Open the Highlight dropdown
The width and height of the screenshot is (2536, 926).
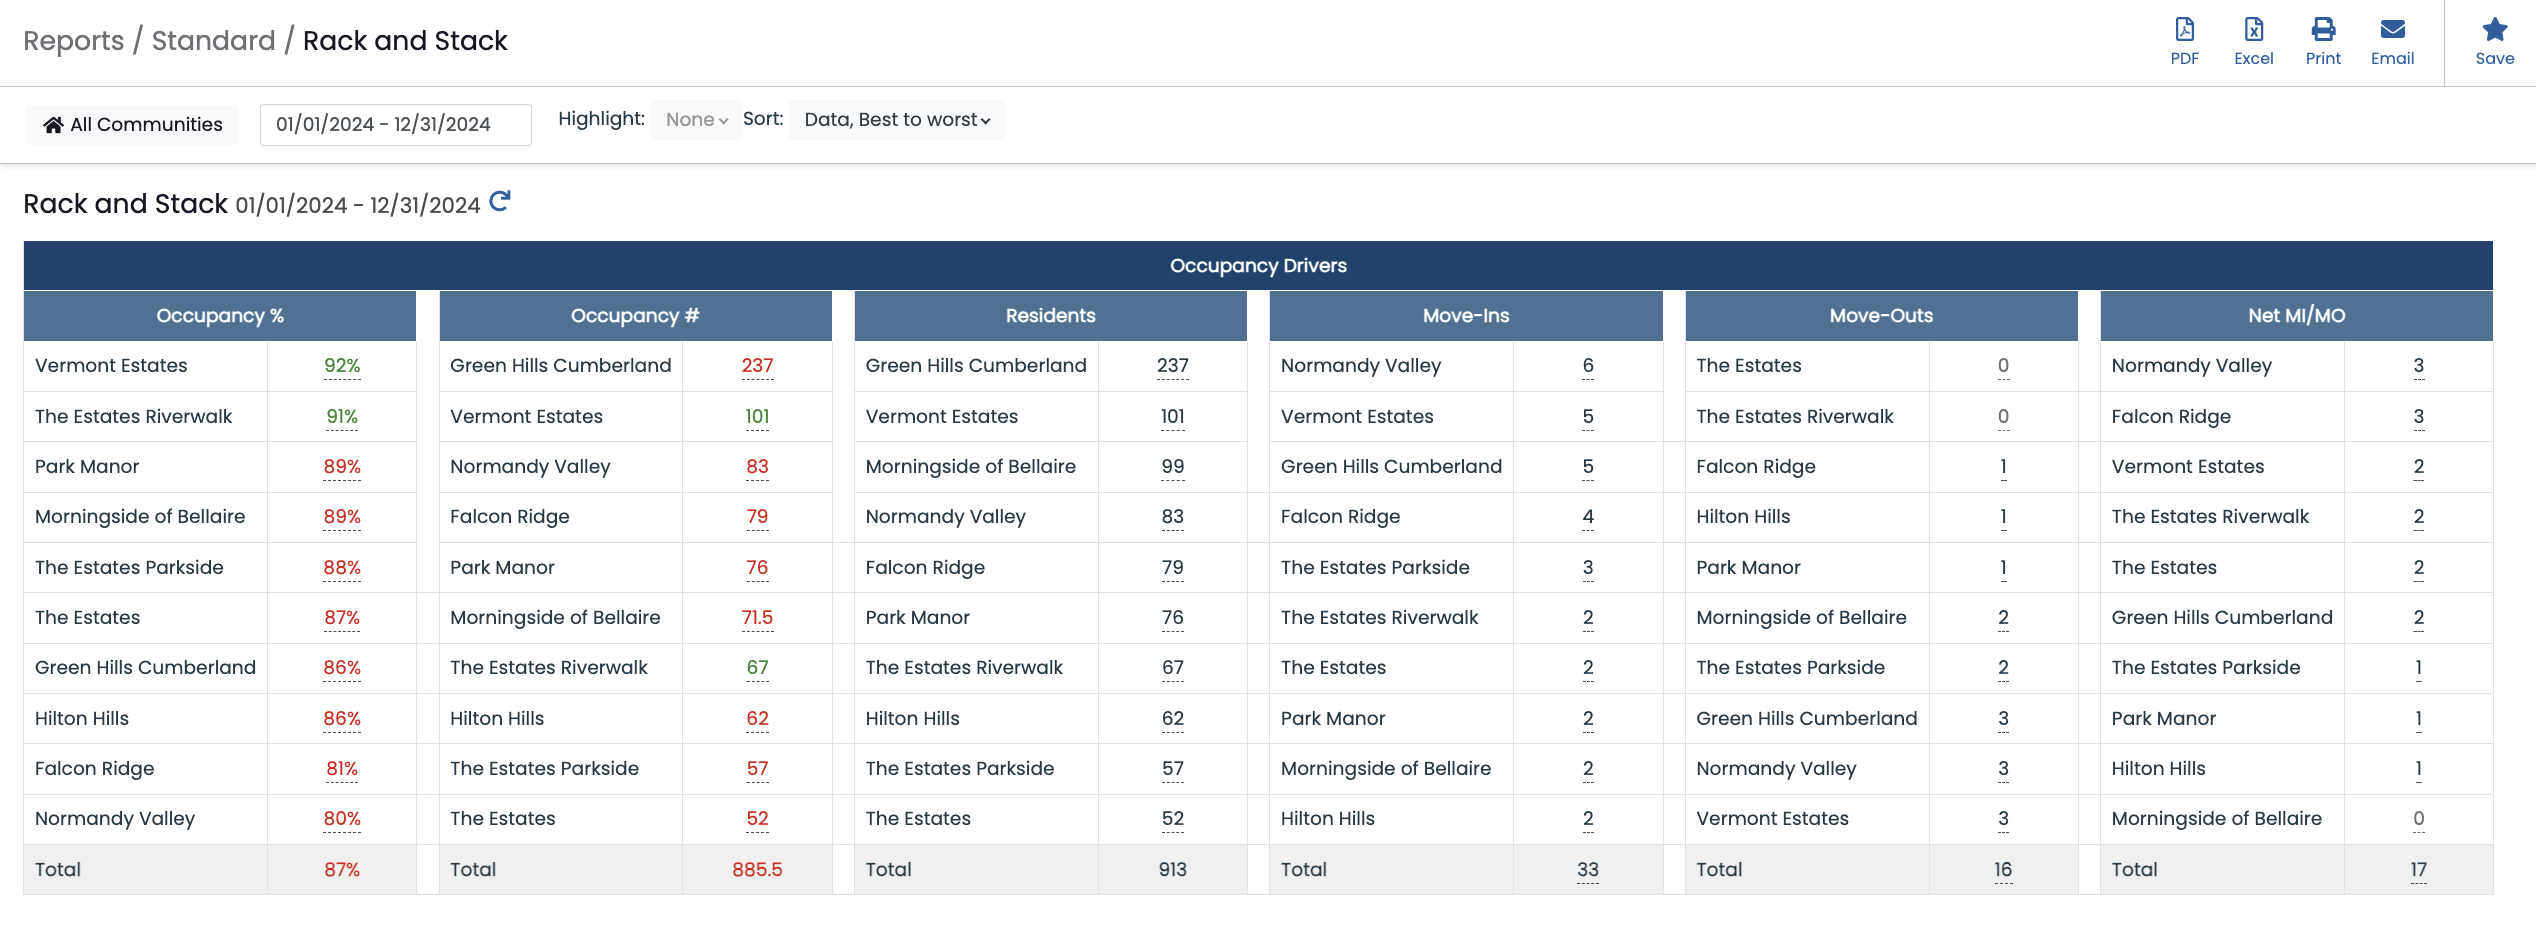coord(696,120)
